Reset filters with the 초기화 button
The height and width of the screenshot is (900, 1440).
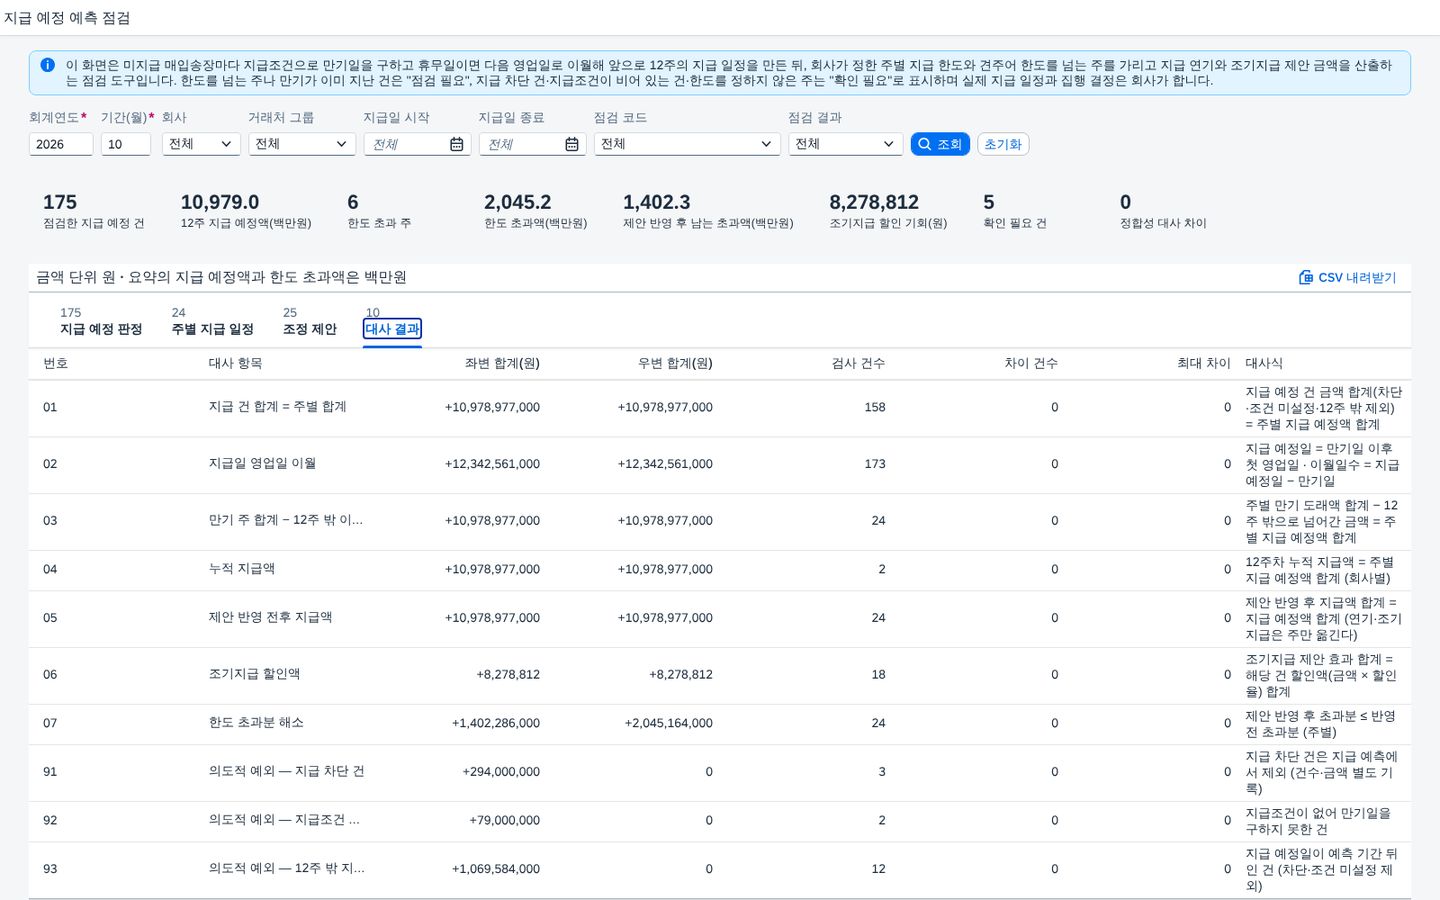tap(1003, 144)
